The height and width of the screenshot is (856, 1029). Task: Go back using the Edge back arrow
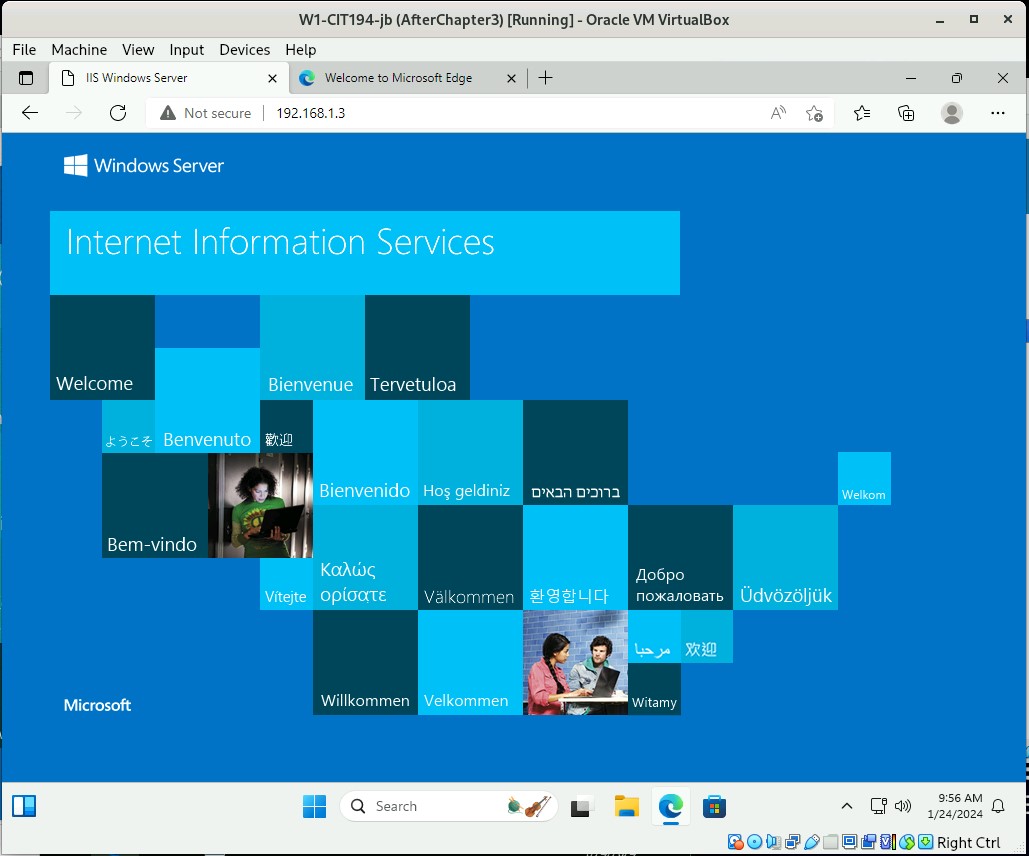pos(30,113)
